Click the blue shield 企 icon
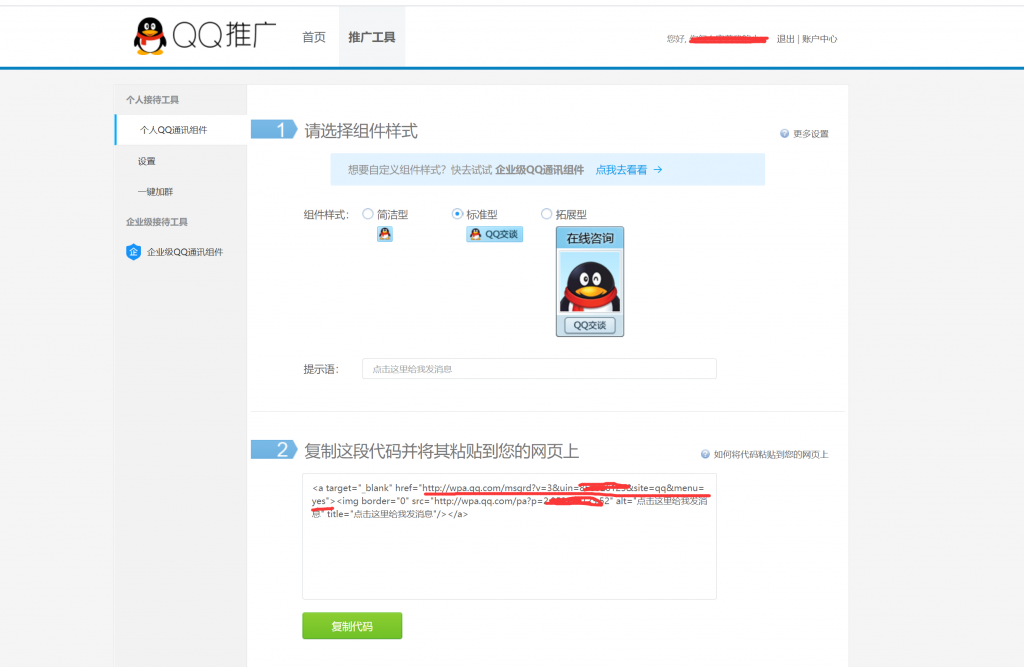 pyautogui.click(x=133, y=252)
